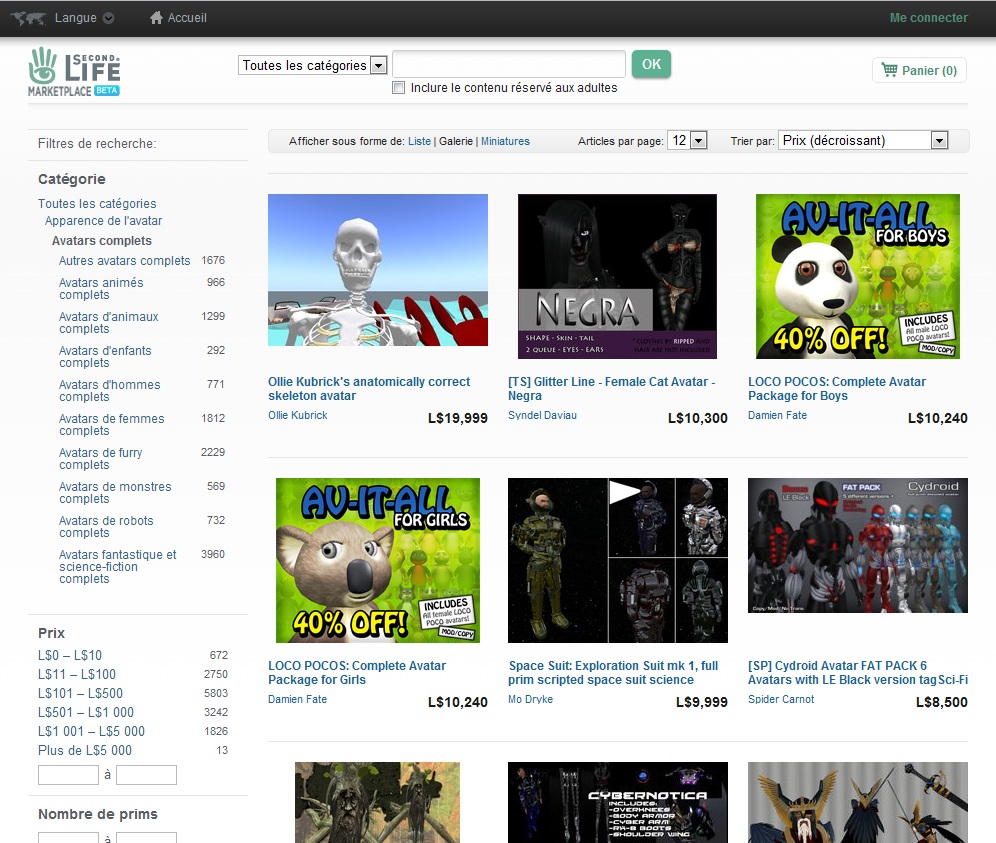Viewport: 996px width, 843px height.
Task: Filter price range L$101 – L$500
Action: coord(80,693)
